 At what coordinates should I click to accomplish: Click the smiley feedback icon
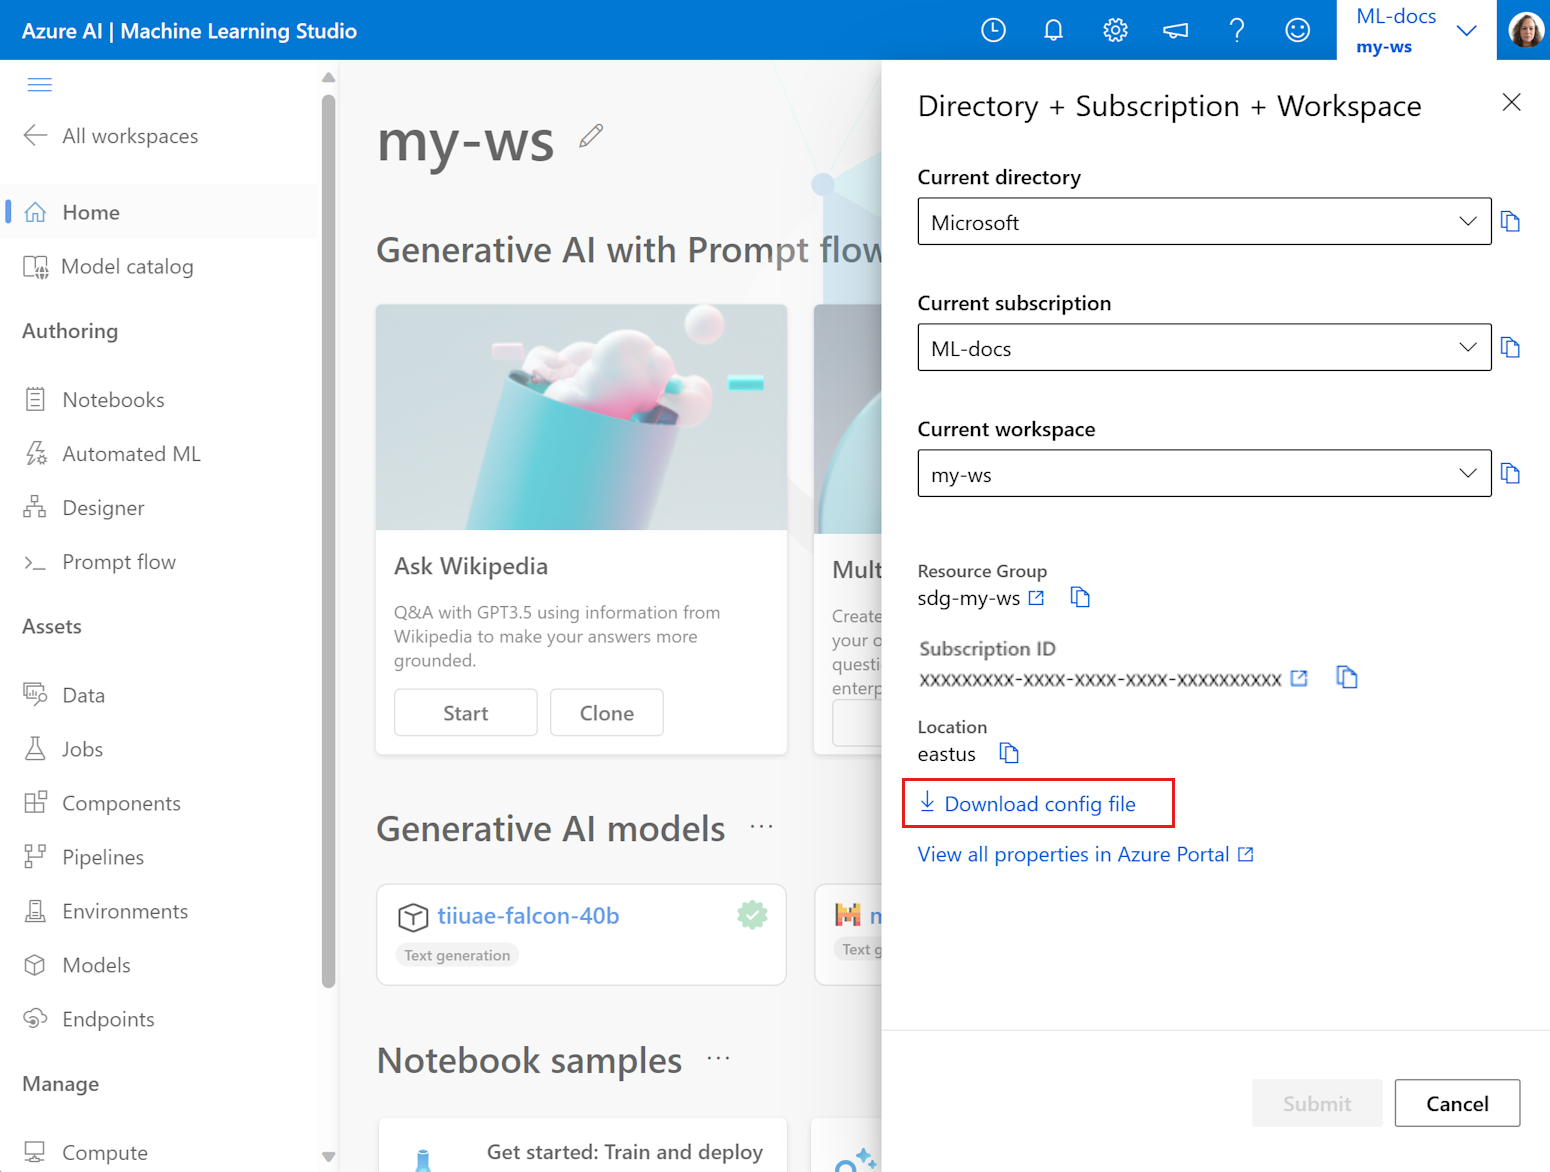(x=1297, y=30)
